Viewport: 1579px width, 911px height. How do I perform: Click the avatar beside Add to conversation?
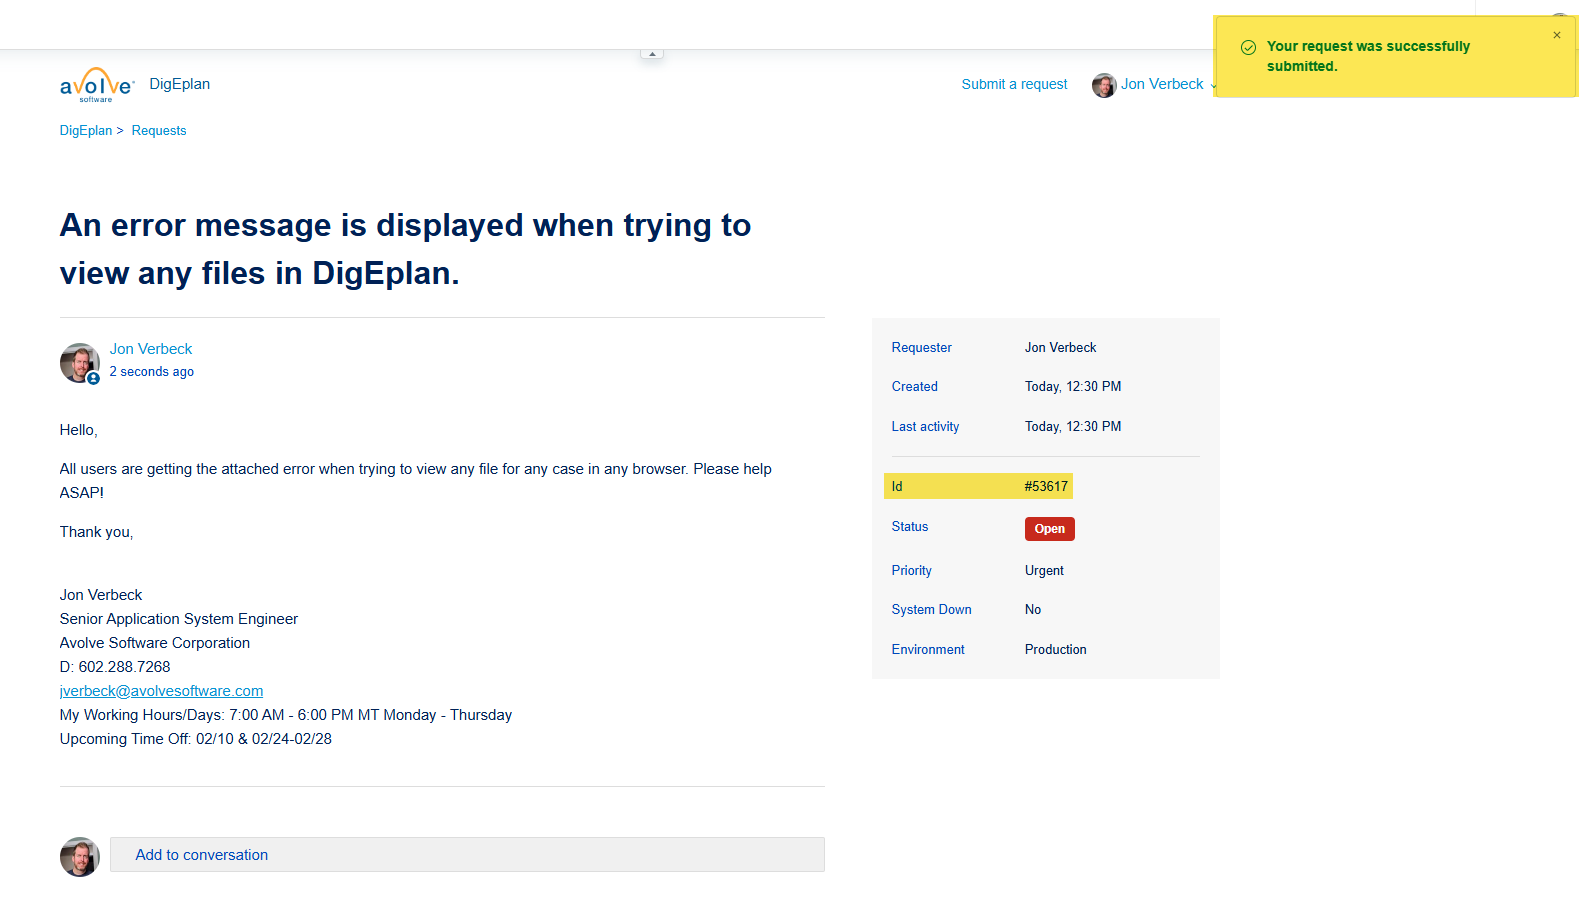coord(80,857)
